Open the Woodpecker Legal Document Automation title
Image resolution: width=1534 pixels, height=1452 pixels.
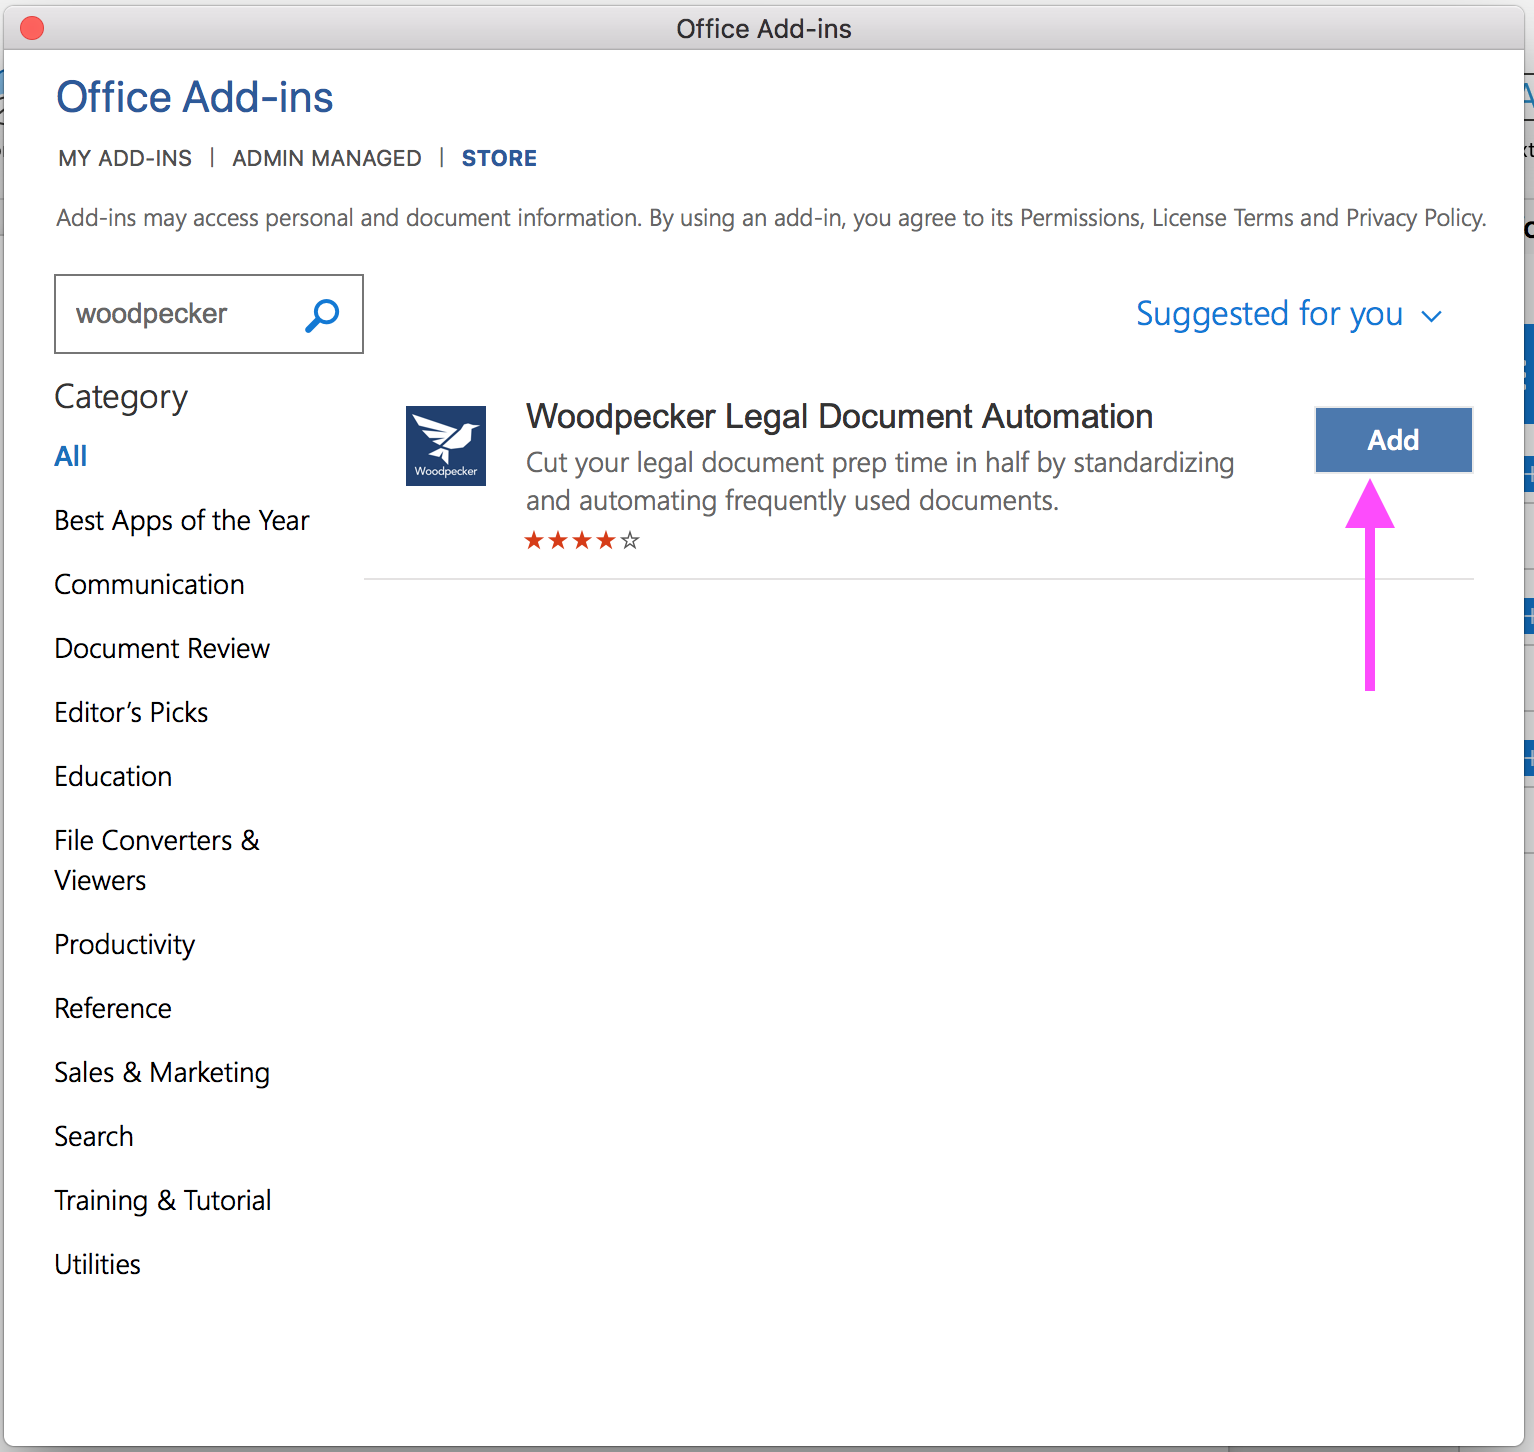839,416
